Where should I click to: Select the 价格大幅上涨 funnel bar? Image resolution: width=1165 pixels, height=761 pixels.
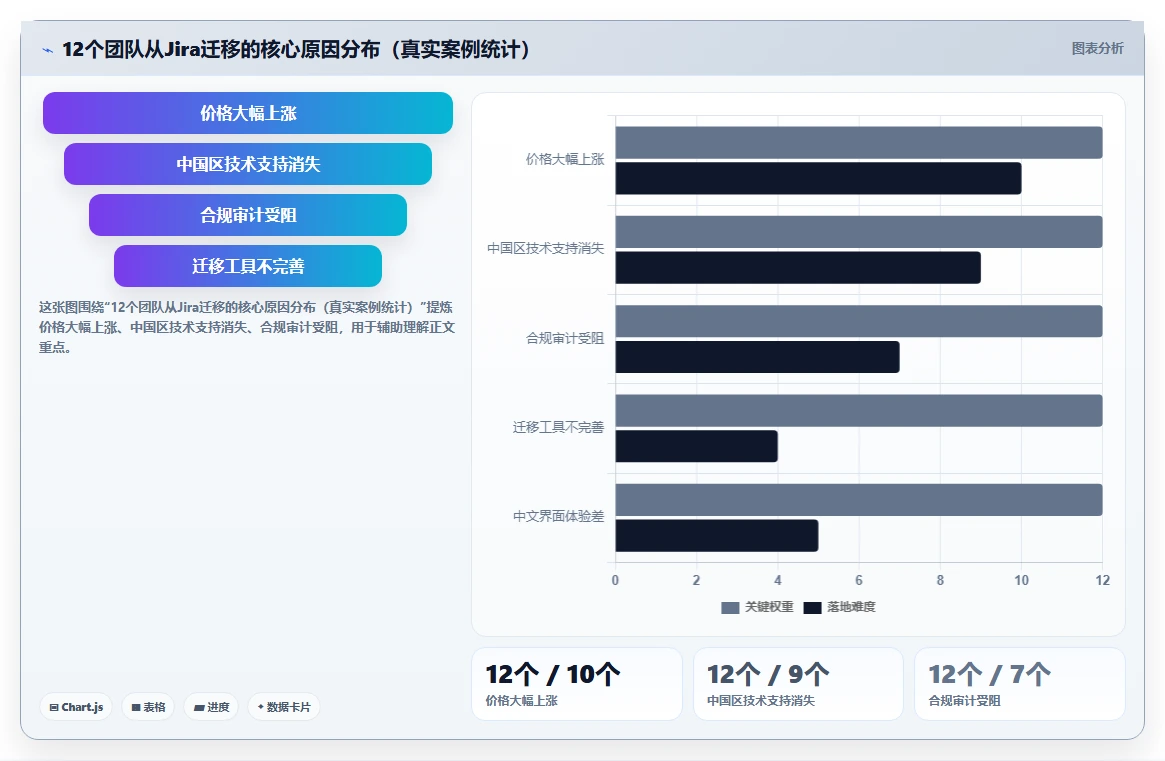click(x=247, y=113)
